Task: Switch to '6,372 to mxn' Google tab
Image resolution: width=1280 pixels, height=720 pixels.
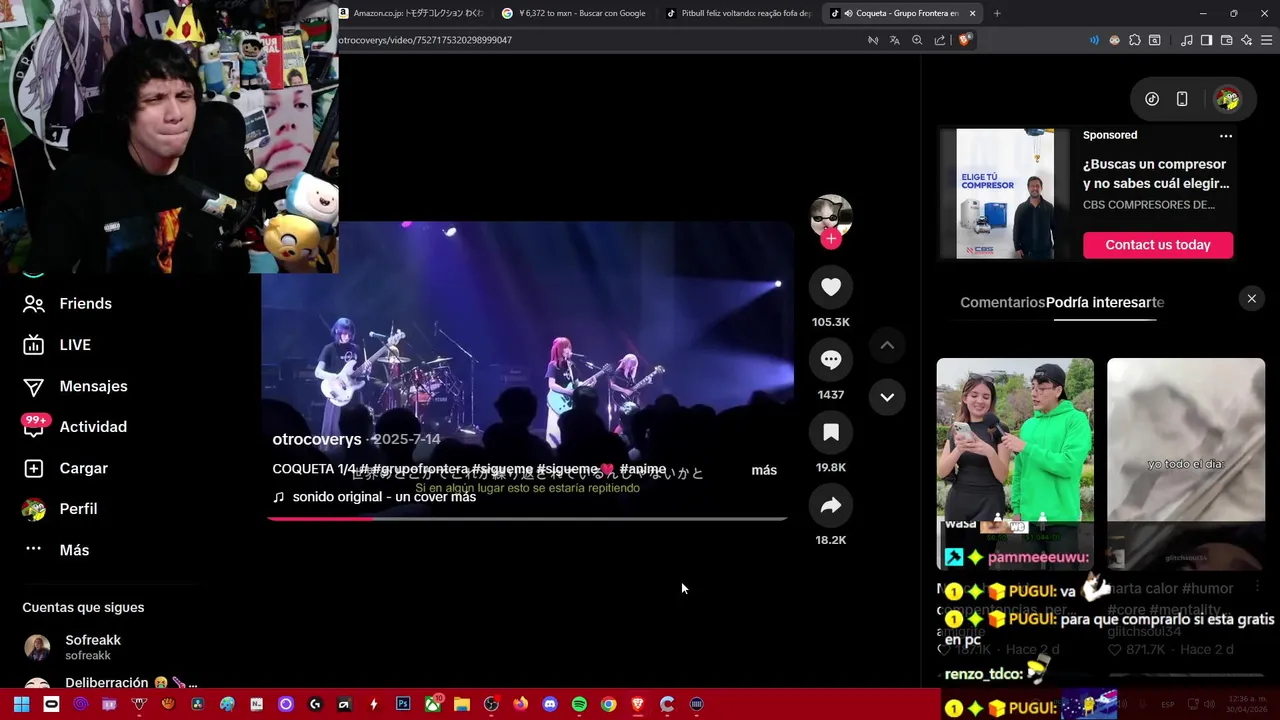Action: pos(574,13)
